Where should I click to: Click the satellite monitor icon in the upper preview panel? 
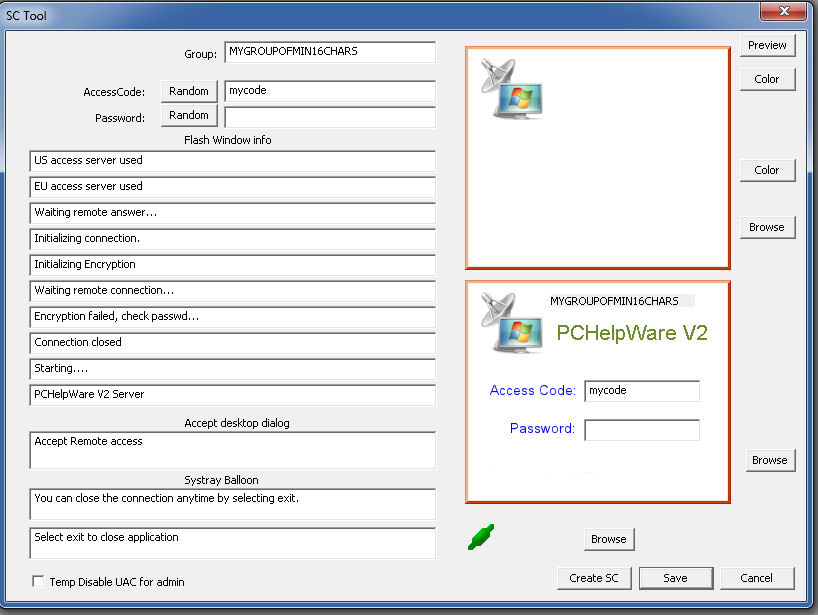[512, 89]
